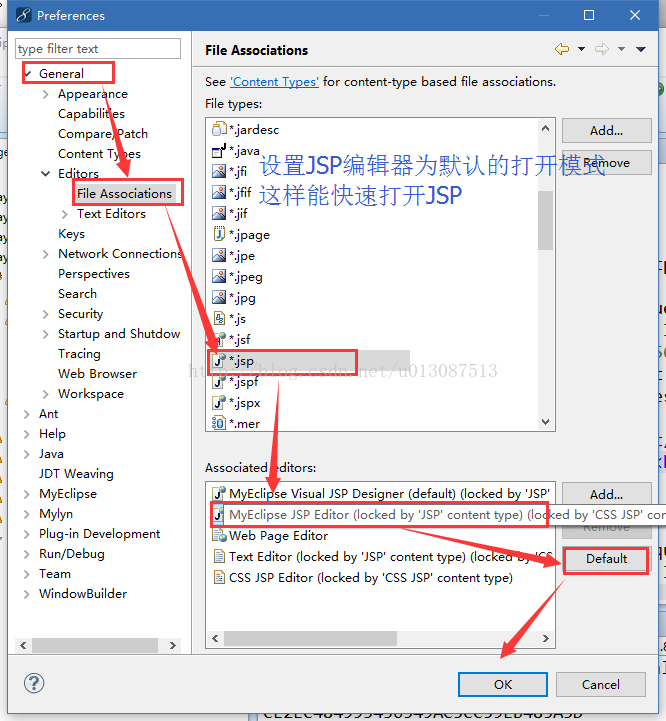This screenshot has height=721, width=666.
Task: Click the MyEclipse Visual JSP Designer icon
Action: pos(219,493)
